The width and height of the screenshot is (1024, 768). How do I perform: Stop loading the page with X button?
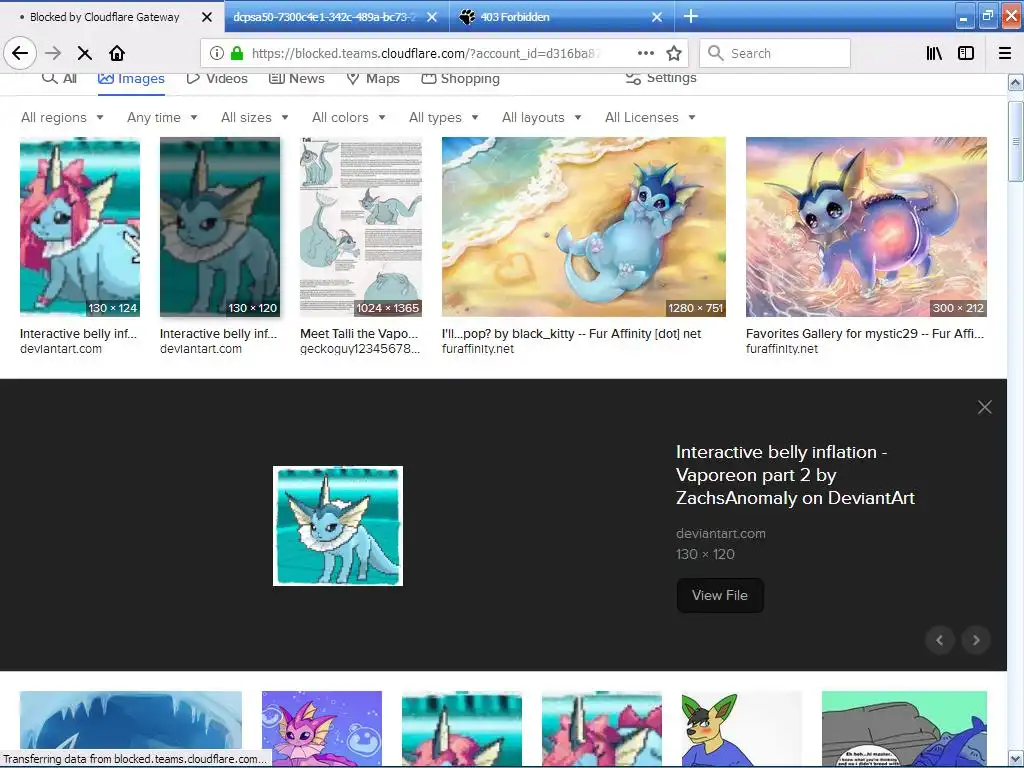[84, 53]
